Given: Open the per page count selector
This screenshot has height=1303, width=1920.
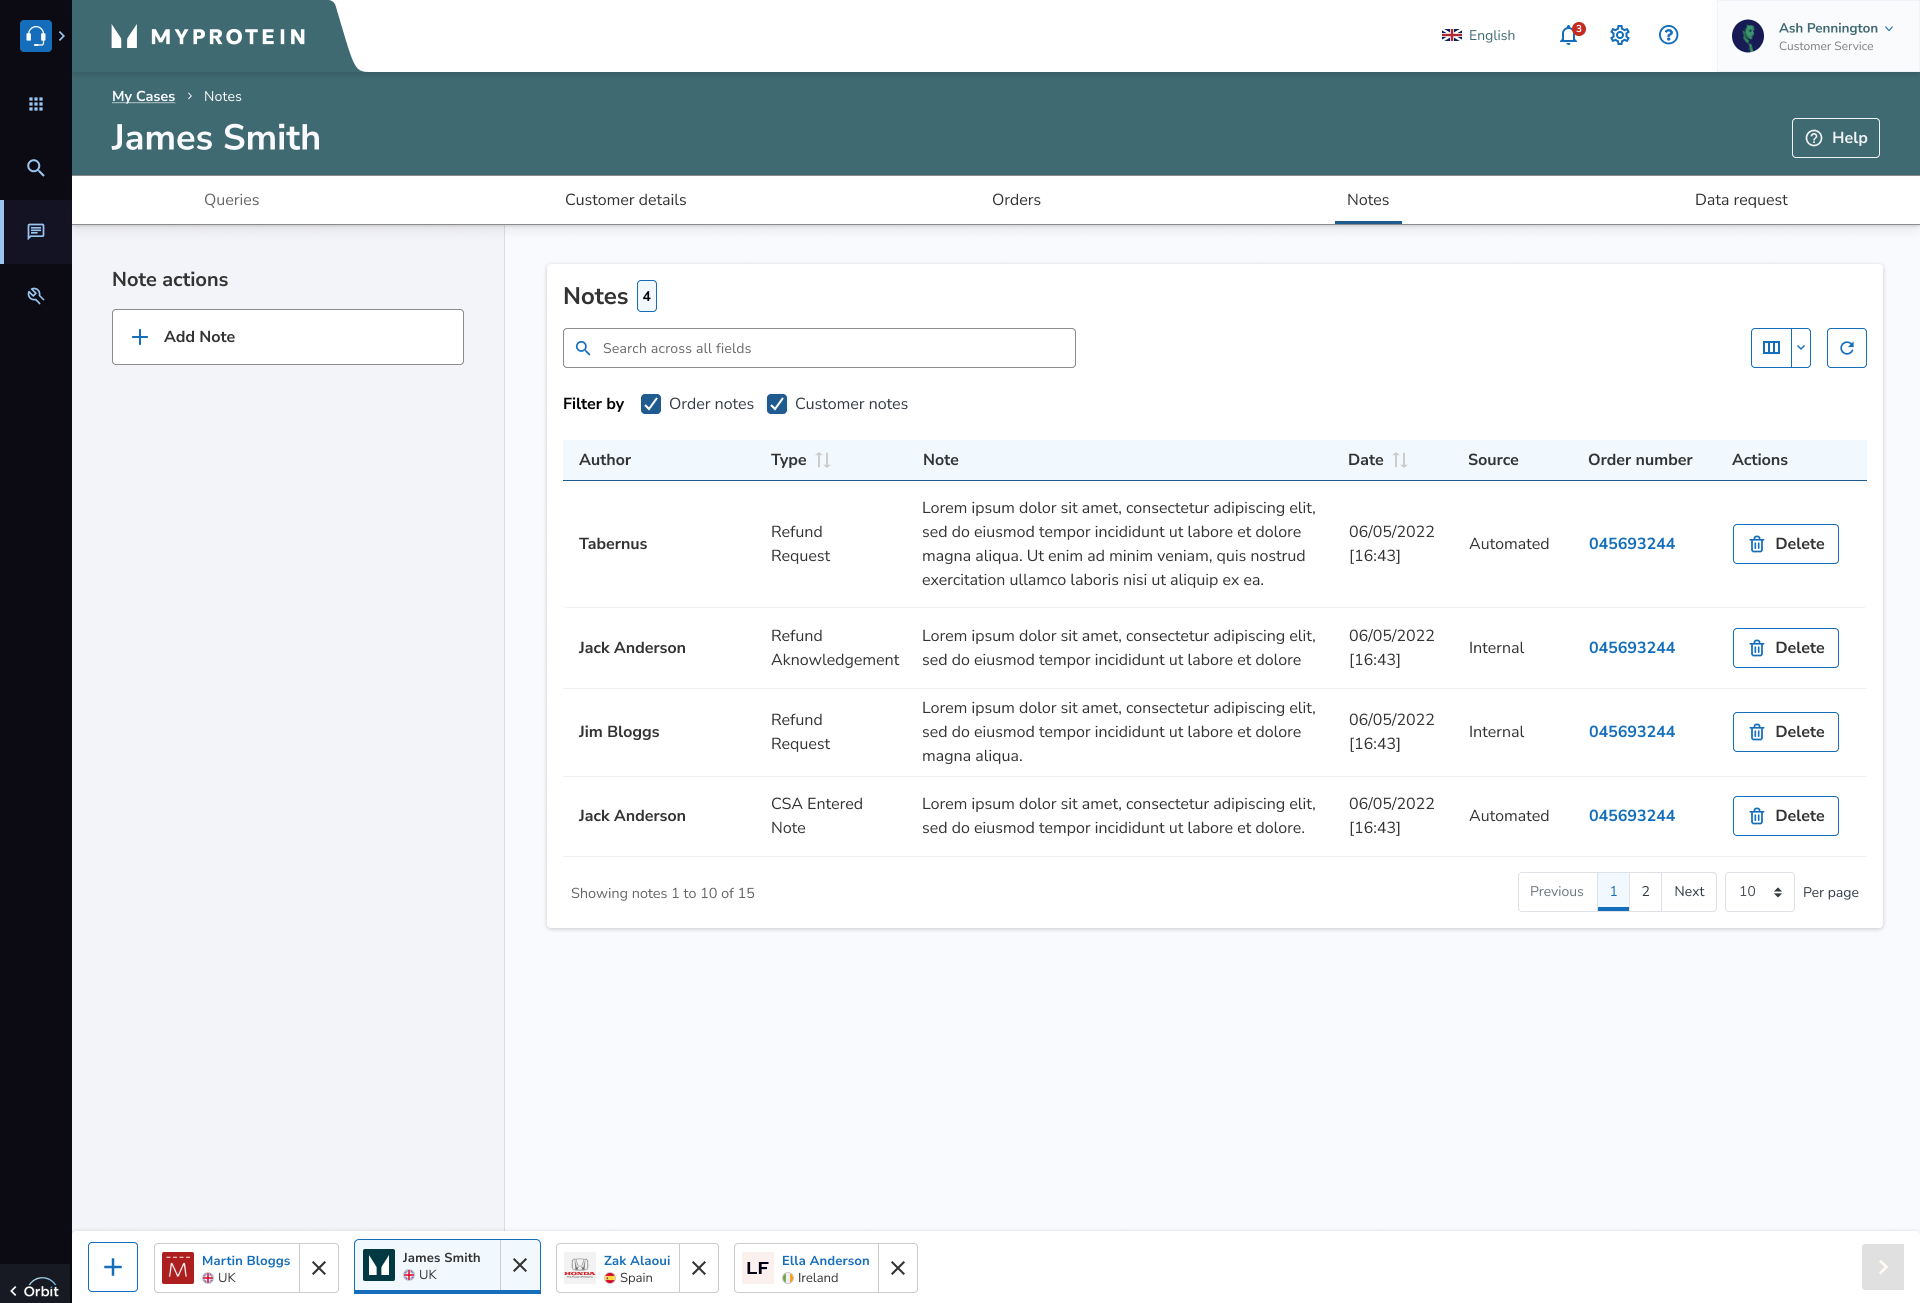Looking at the screenshot, I should point(1759,892).
